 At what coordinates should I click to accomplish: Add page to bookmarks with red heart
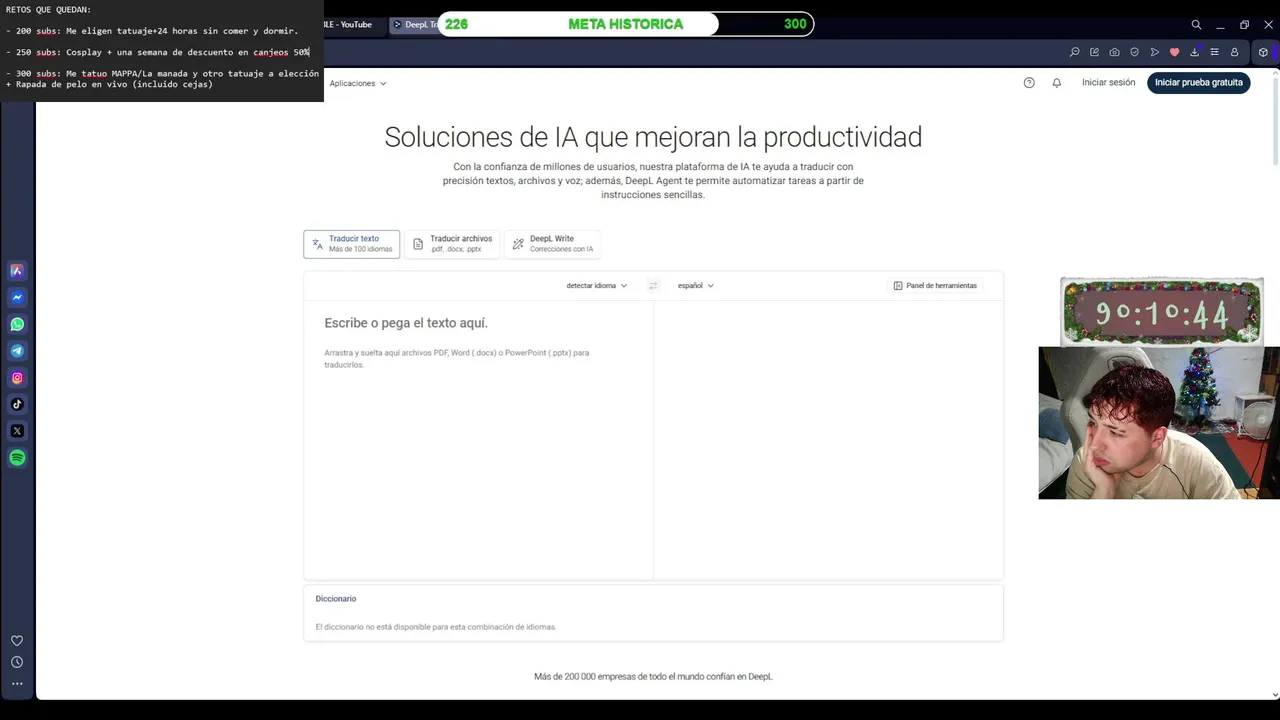(1174, 52)
